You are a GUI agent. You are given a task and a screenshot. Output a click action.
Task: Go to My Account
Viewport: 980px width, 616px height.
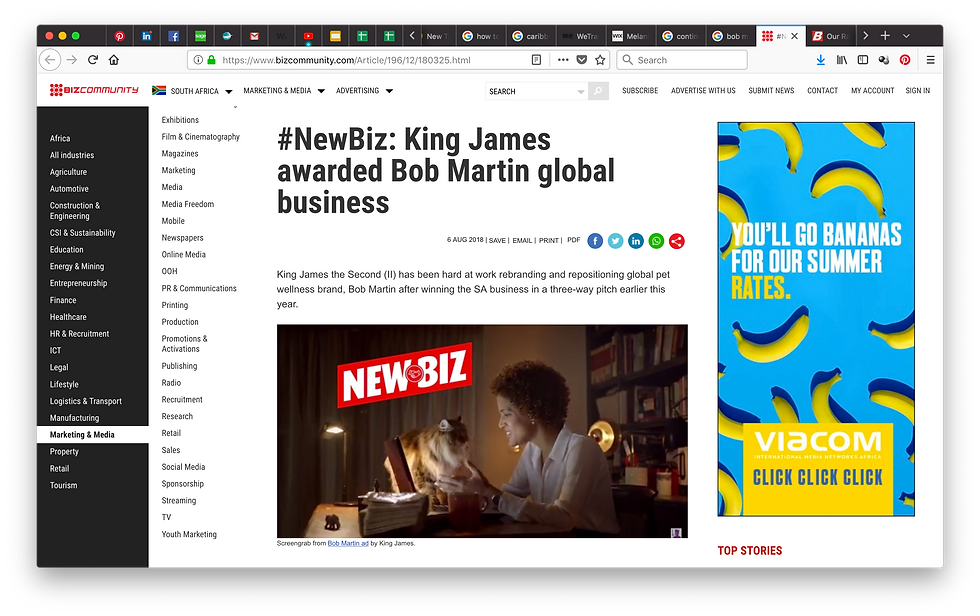872,91
